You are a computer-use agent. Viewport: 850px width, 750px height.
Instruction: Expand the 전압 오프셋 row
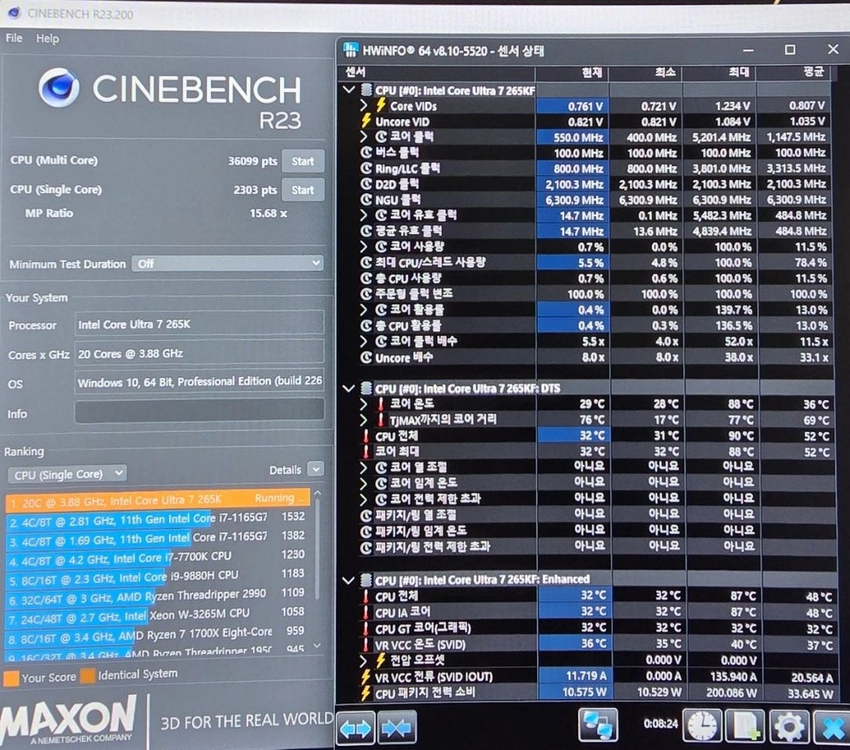pos(364,660)
